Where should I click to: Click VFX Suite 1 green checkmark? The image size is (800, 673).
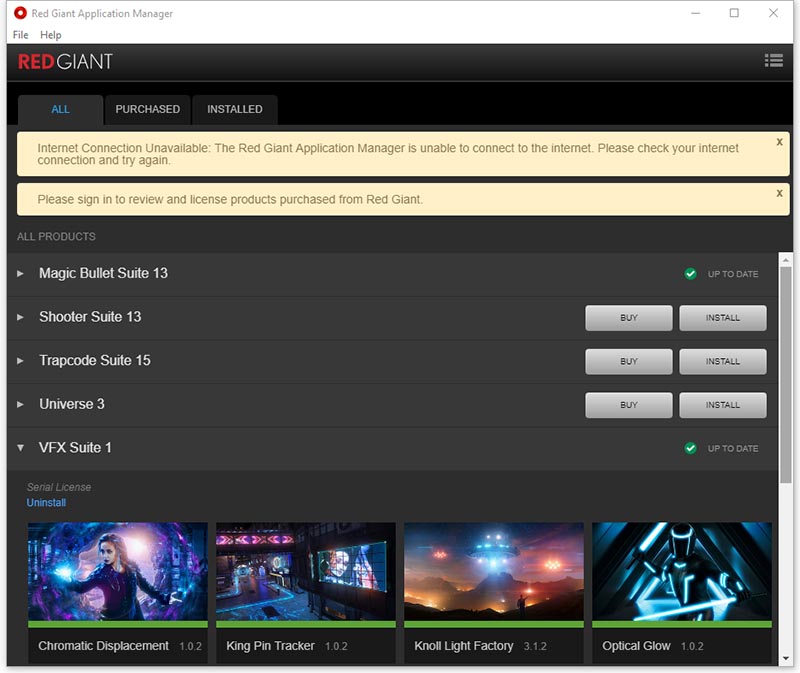click(x=690, y=448)
